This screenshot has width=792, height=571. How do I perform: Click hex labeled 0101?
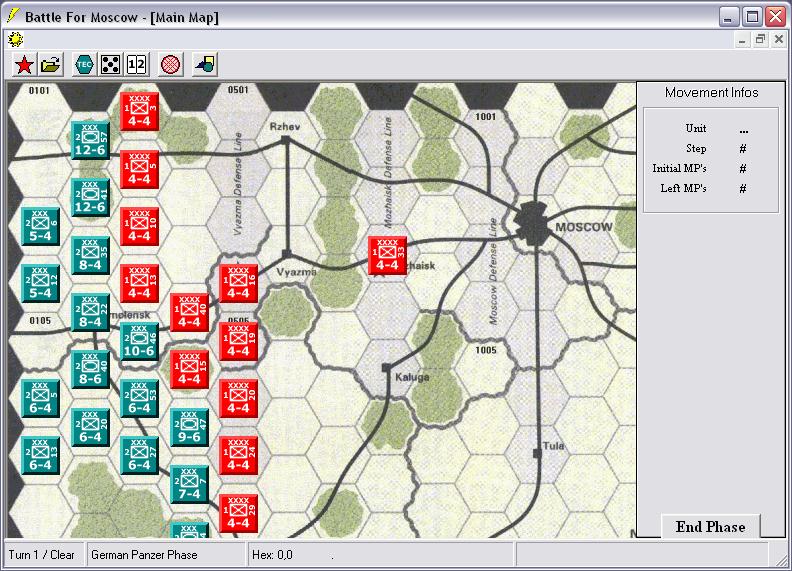[x=39, y=111]
